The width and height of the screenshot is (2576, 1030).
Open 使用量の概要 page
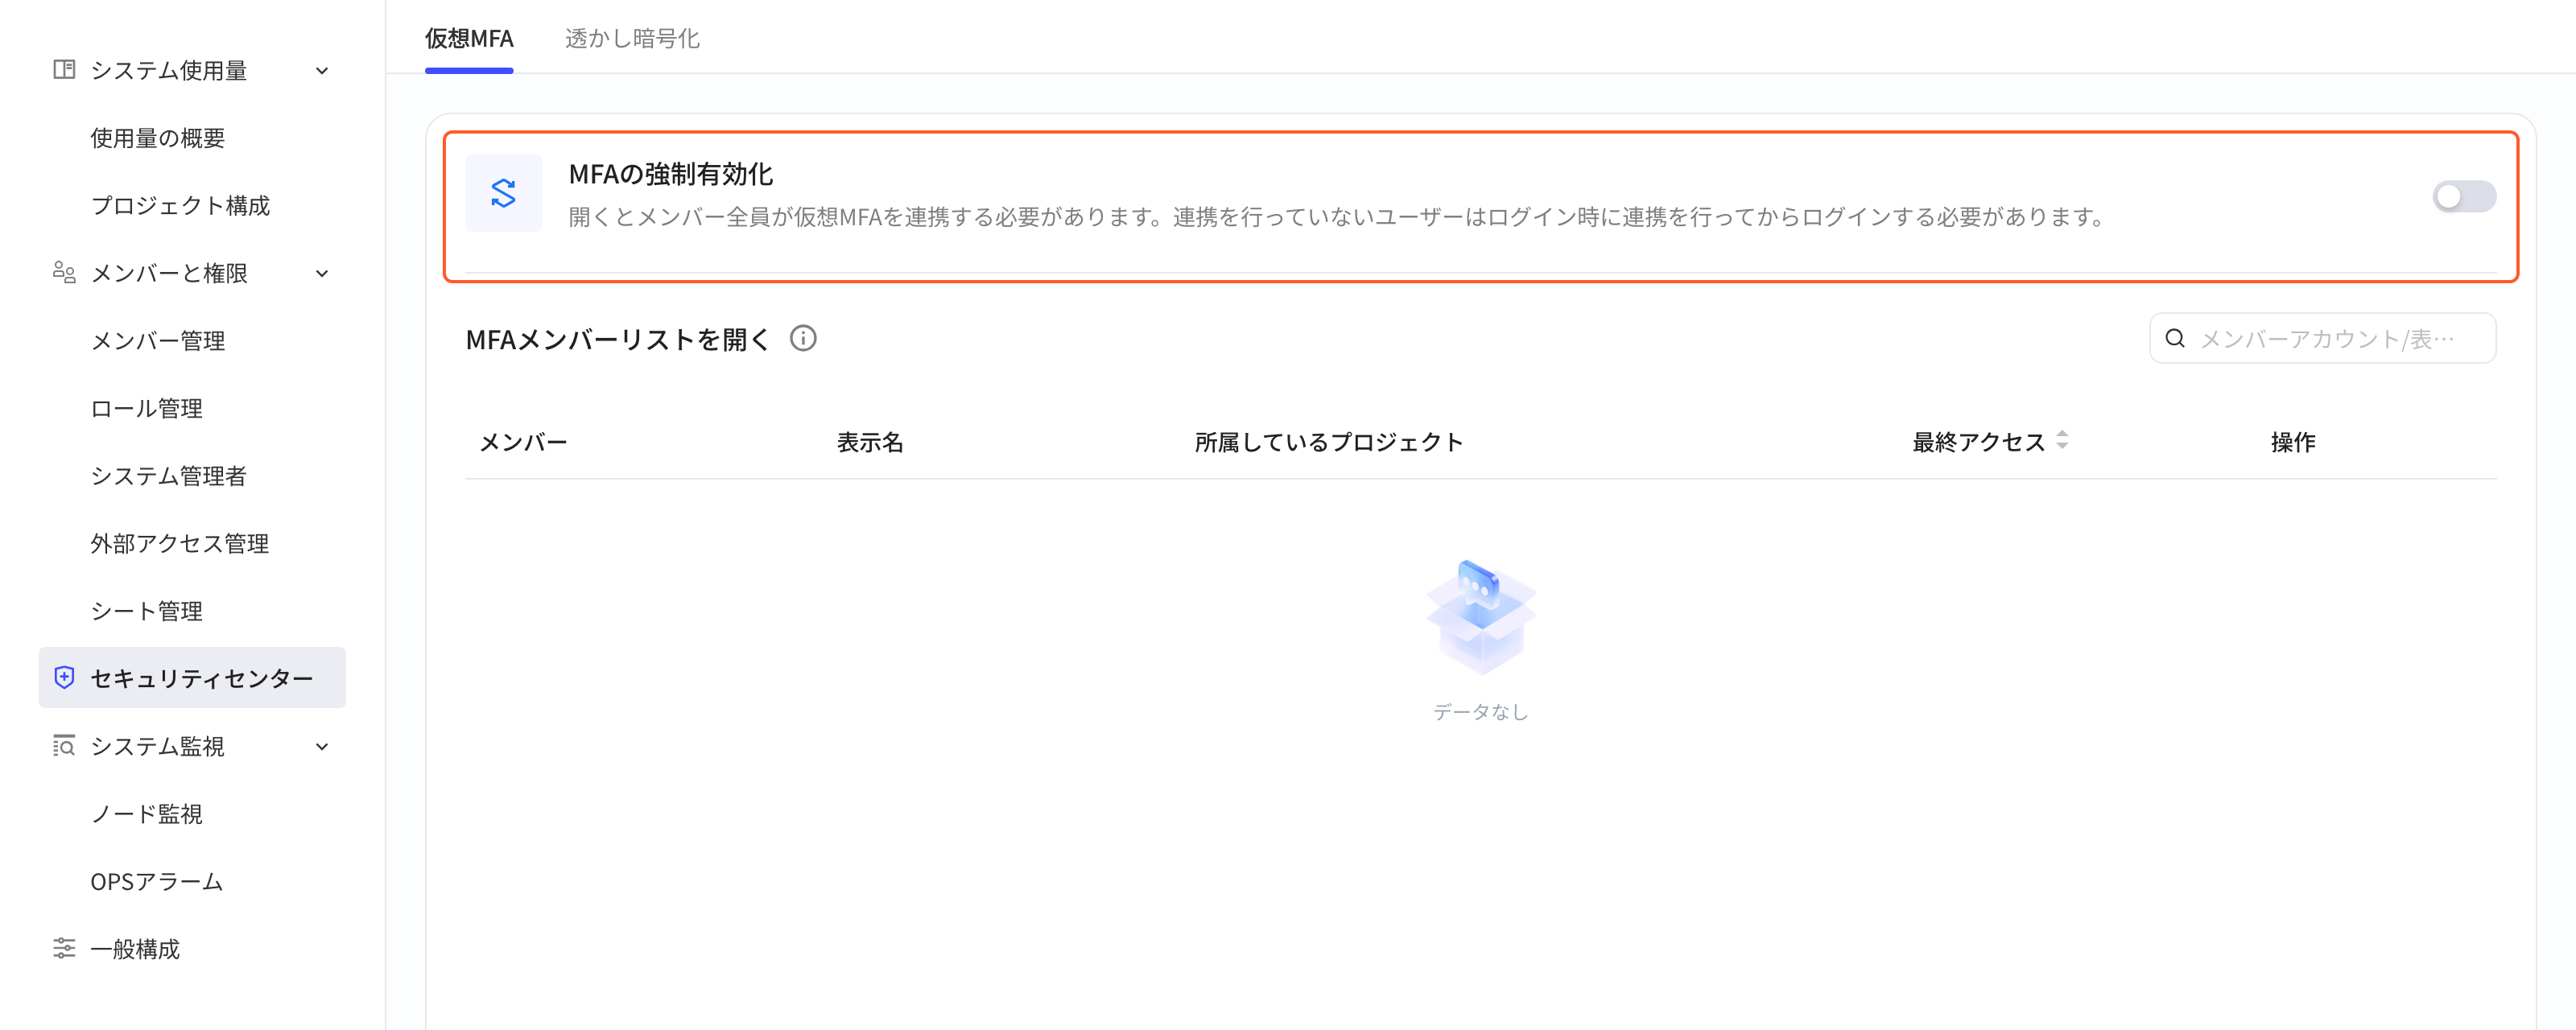(157, 138)
